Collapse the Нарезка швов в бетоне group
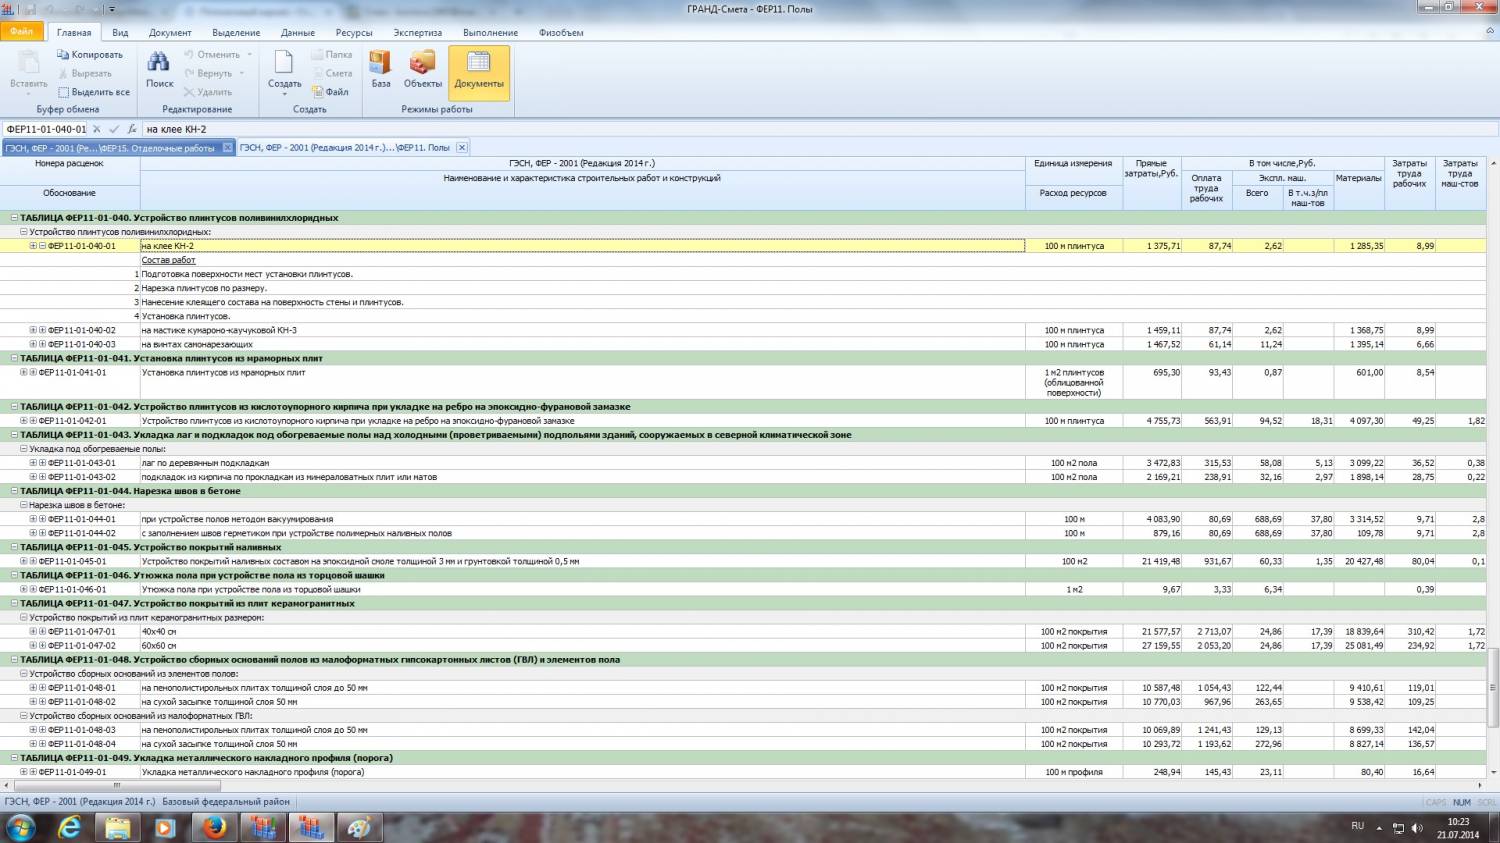Screen dimensions: 1500x843 tap(24, 506)
